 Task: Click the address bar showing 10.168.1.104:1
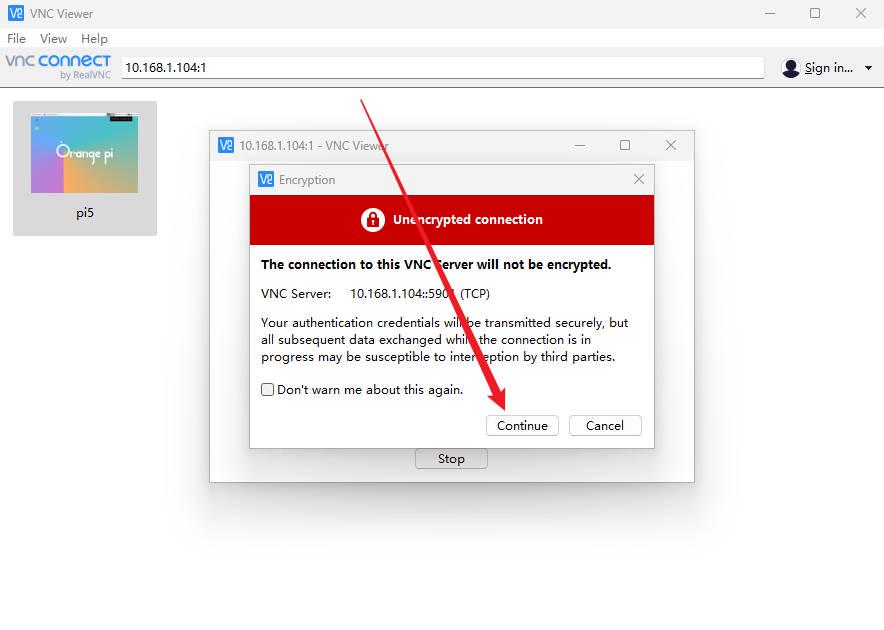point(443,67)
